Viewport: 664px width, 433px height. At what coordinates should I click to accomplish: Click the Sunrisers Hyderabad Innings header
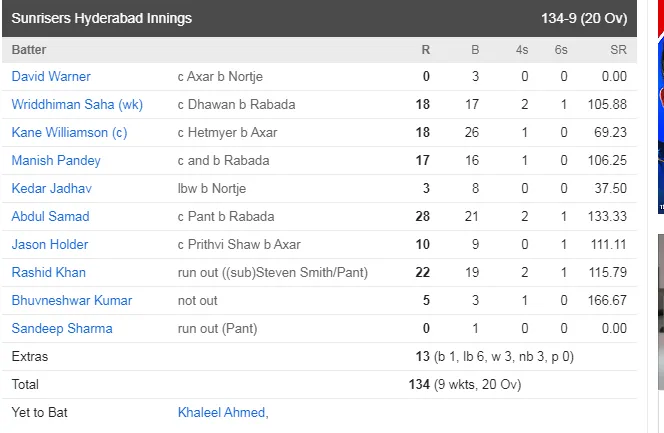[x=102, y=18]
